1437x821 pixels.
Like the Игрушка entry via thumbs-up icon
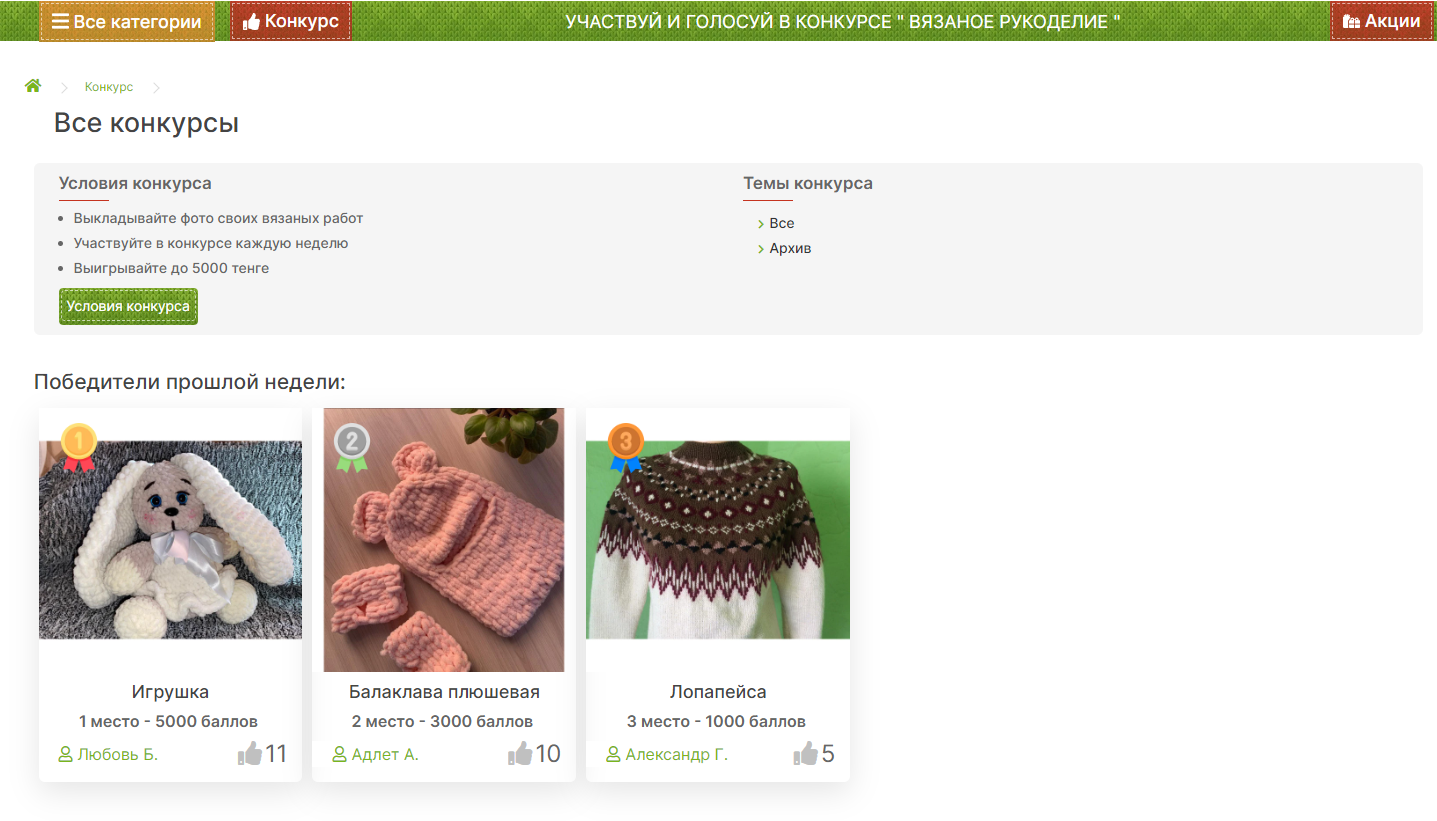click(250, 754)
